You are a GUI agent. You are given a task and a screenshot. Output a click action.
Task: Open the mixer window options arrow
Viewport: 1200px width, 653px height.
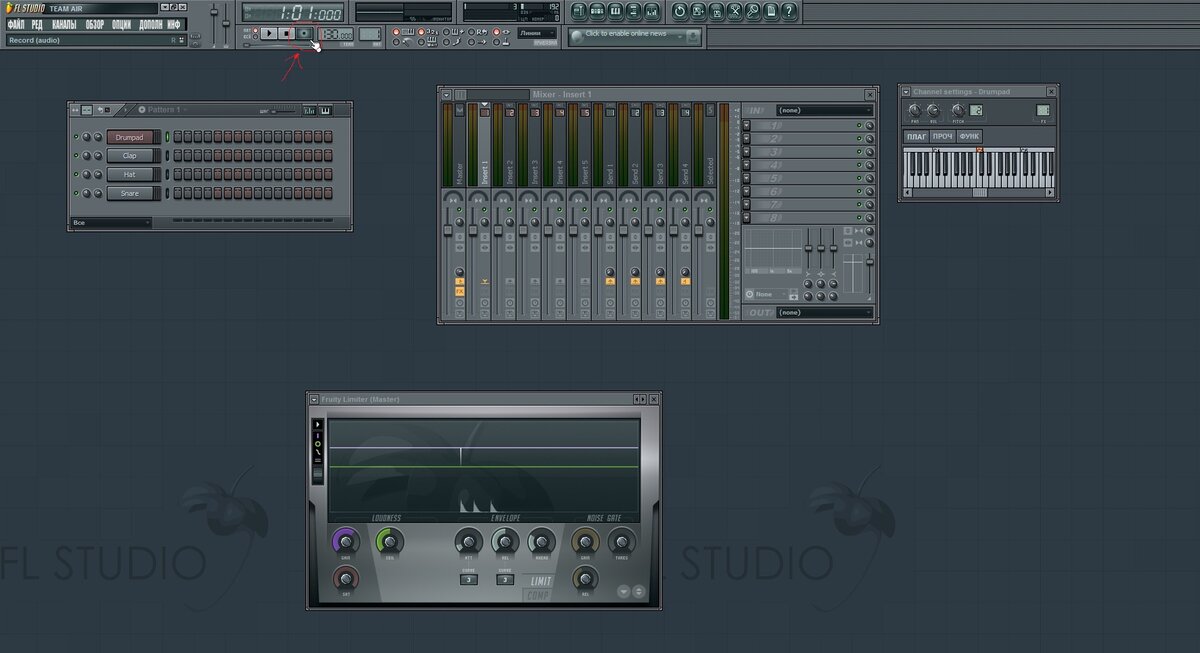tap(446, 95)
